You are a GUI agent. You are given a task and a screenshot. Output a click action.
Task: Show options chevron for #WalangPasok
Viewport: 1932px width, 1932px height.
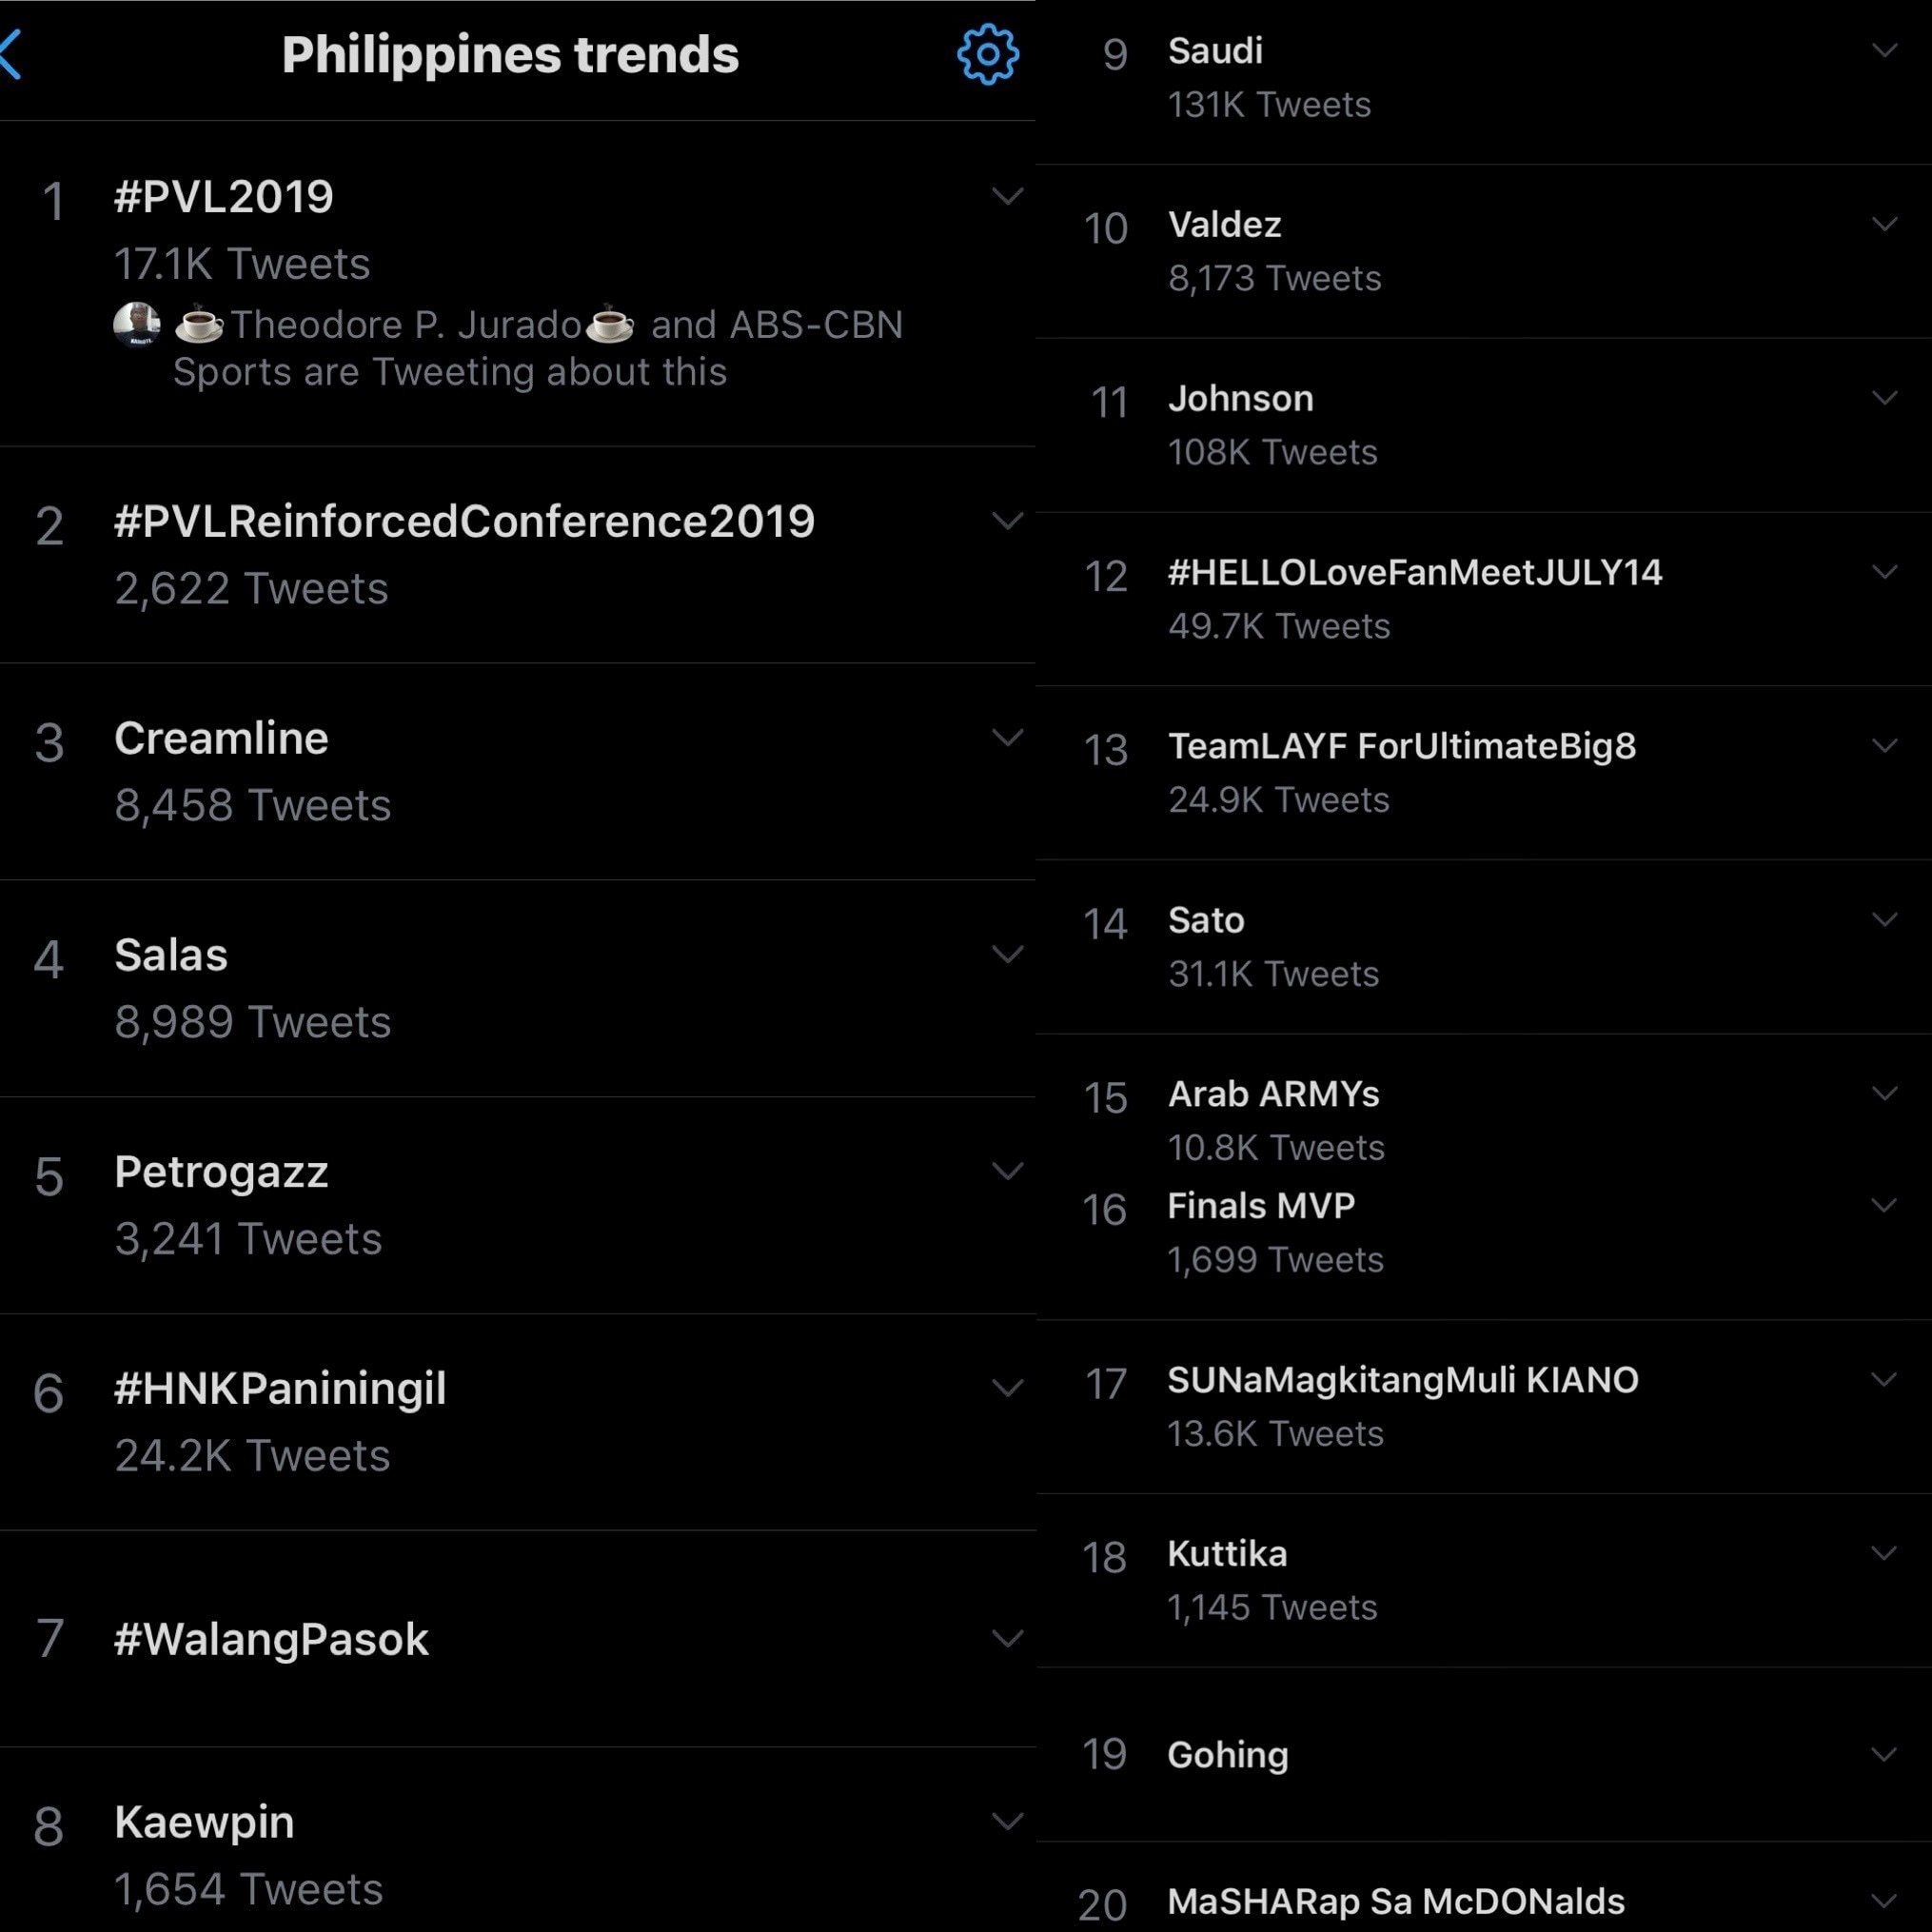[x=1007, y=1638]
